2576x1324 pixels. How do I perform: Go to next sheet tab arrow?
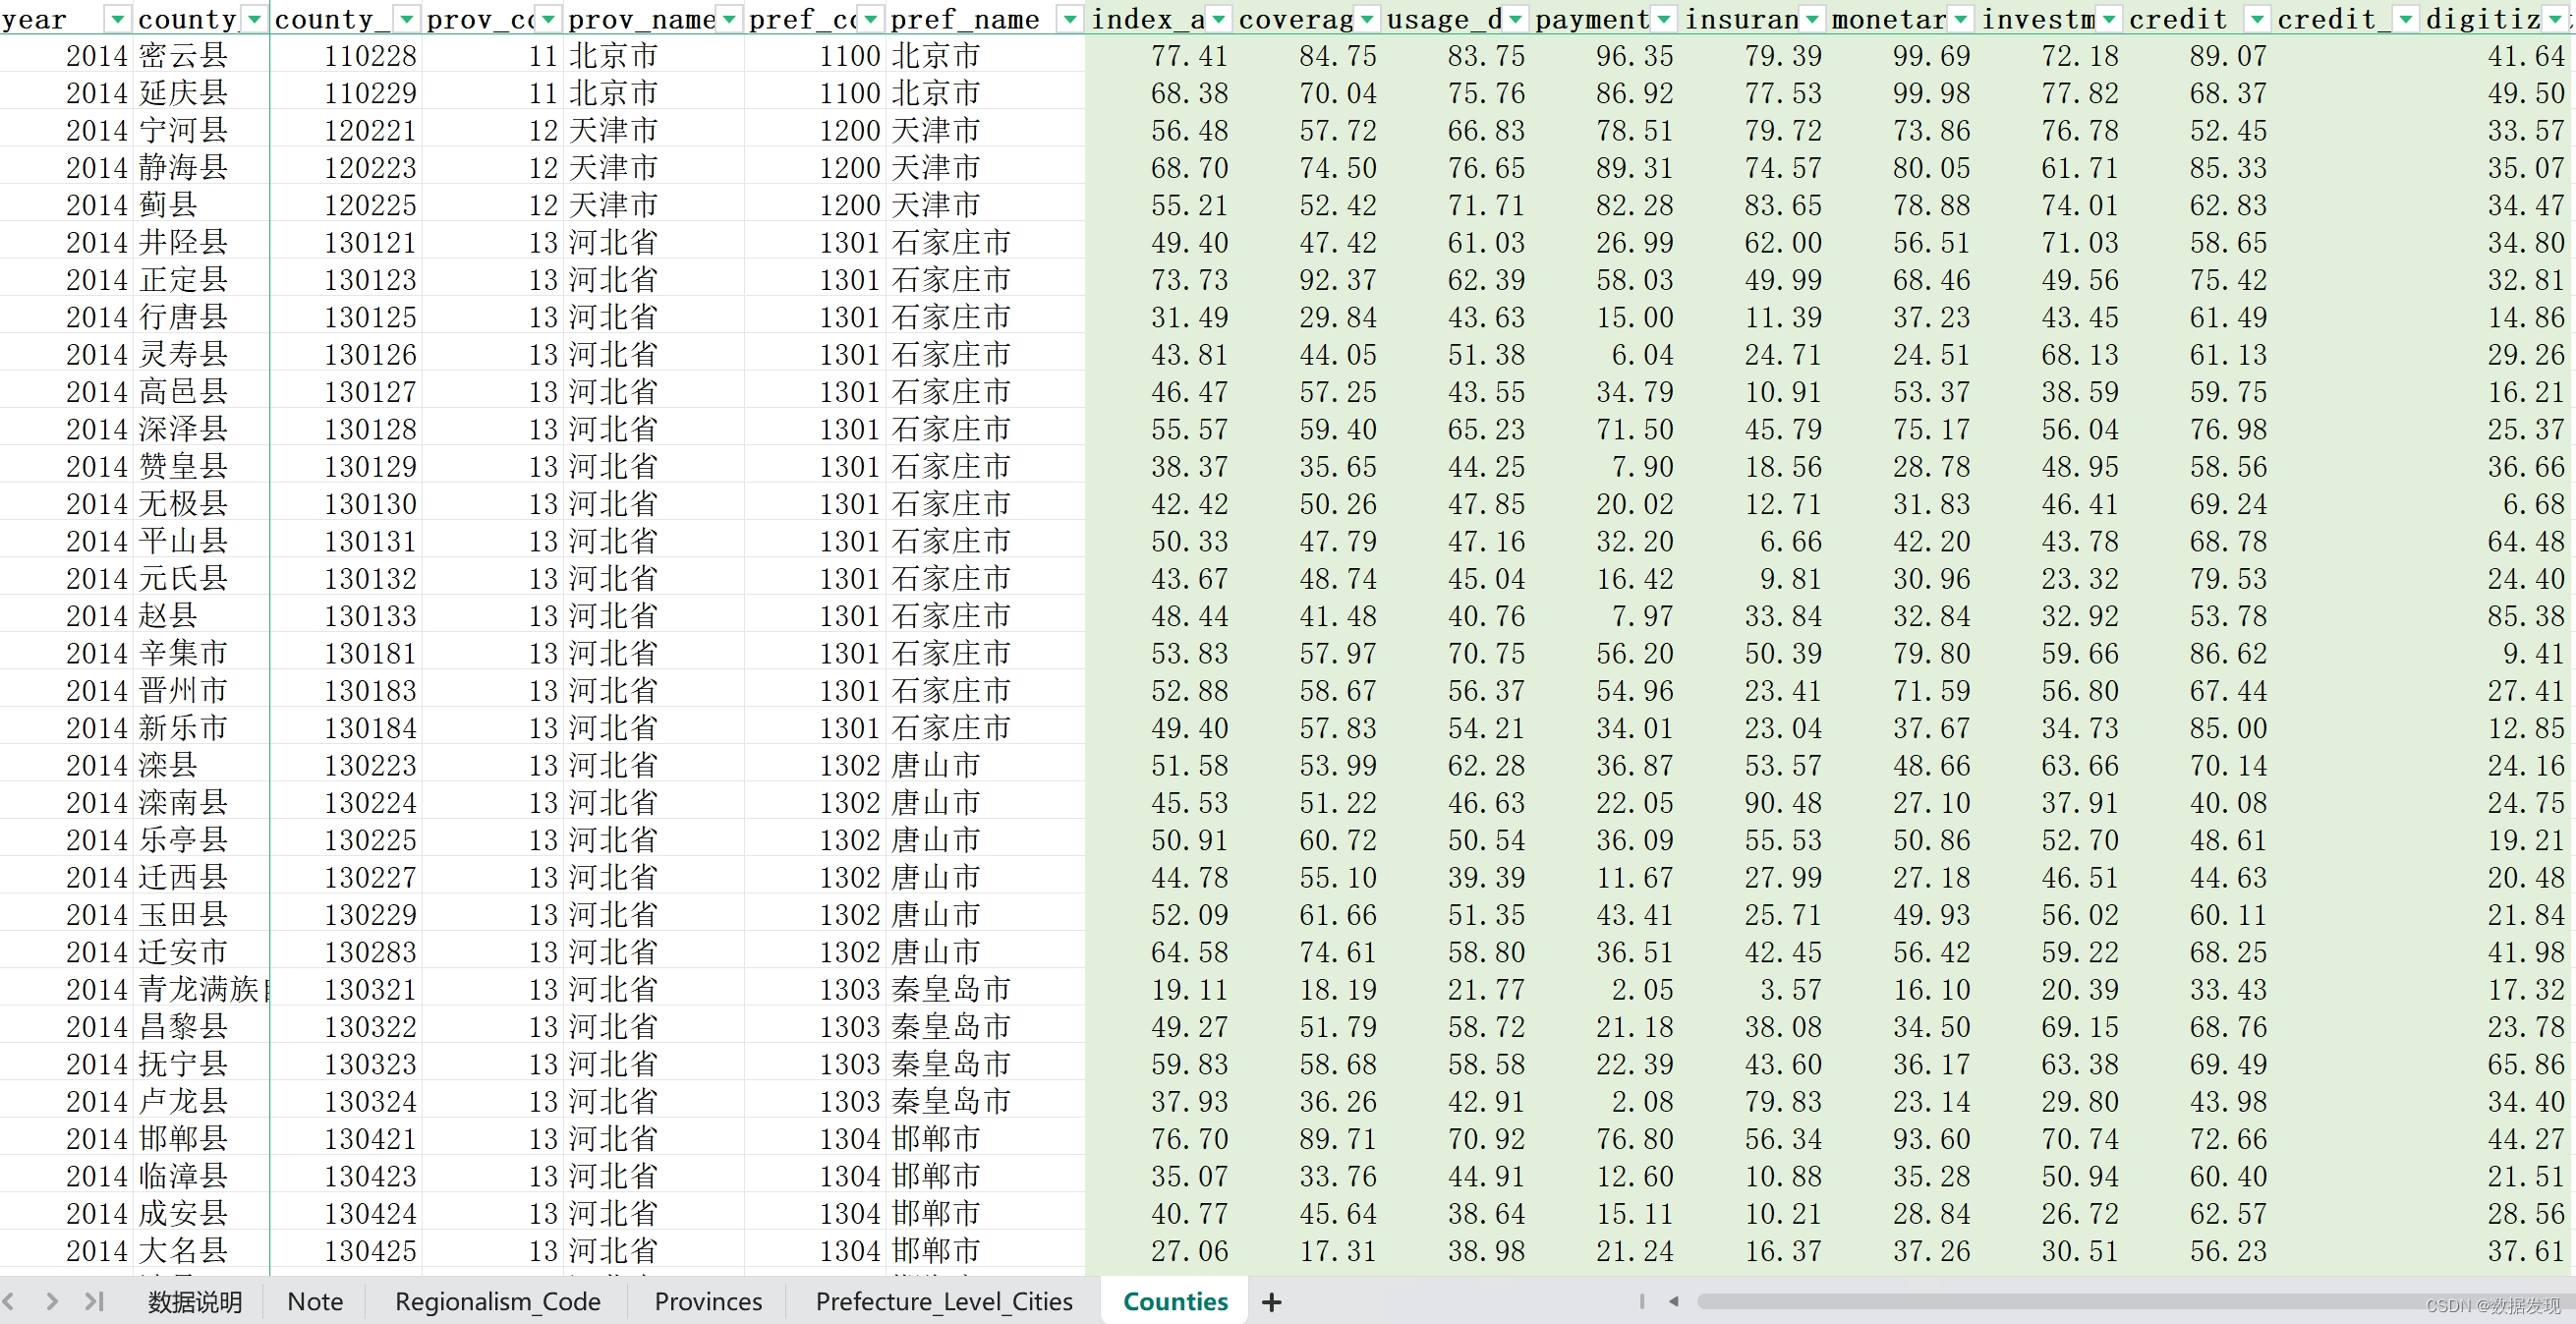tap(52, 1302)
